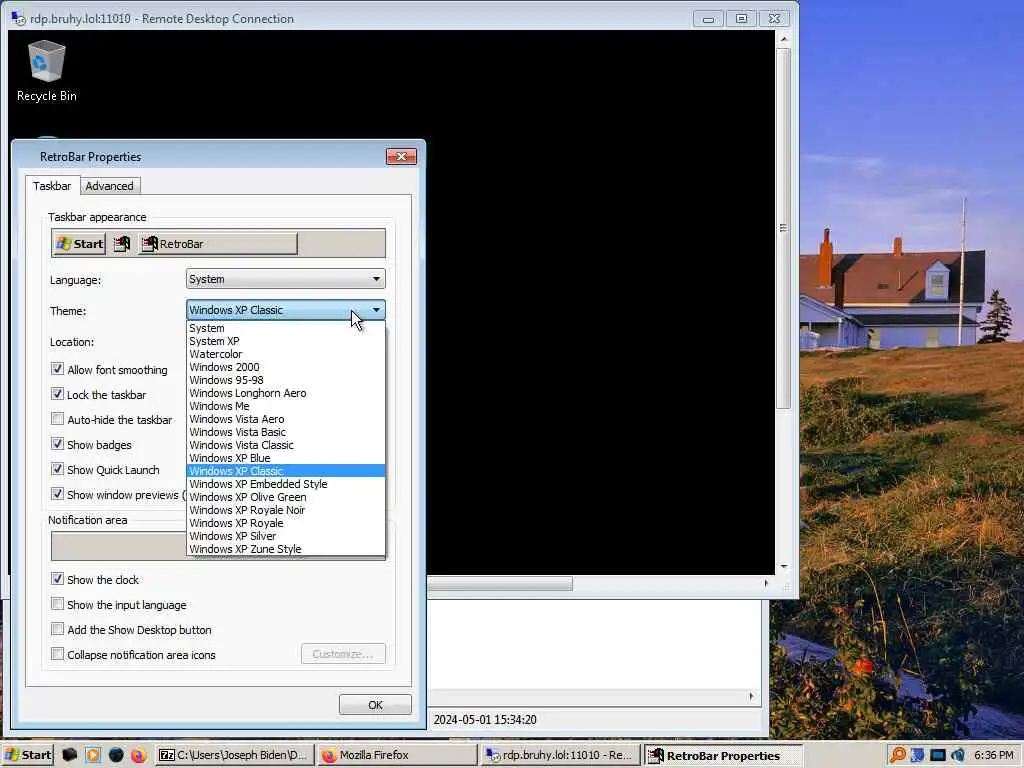Screen dimensions: 1024x768
Task: Launch Firefox from the Quick Launch area
Action: 138,755
